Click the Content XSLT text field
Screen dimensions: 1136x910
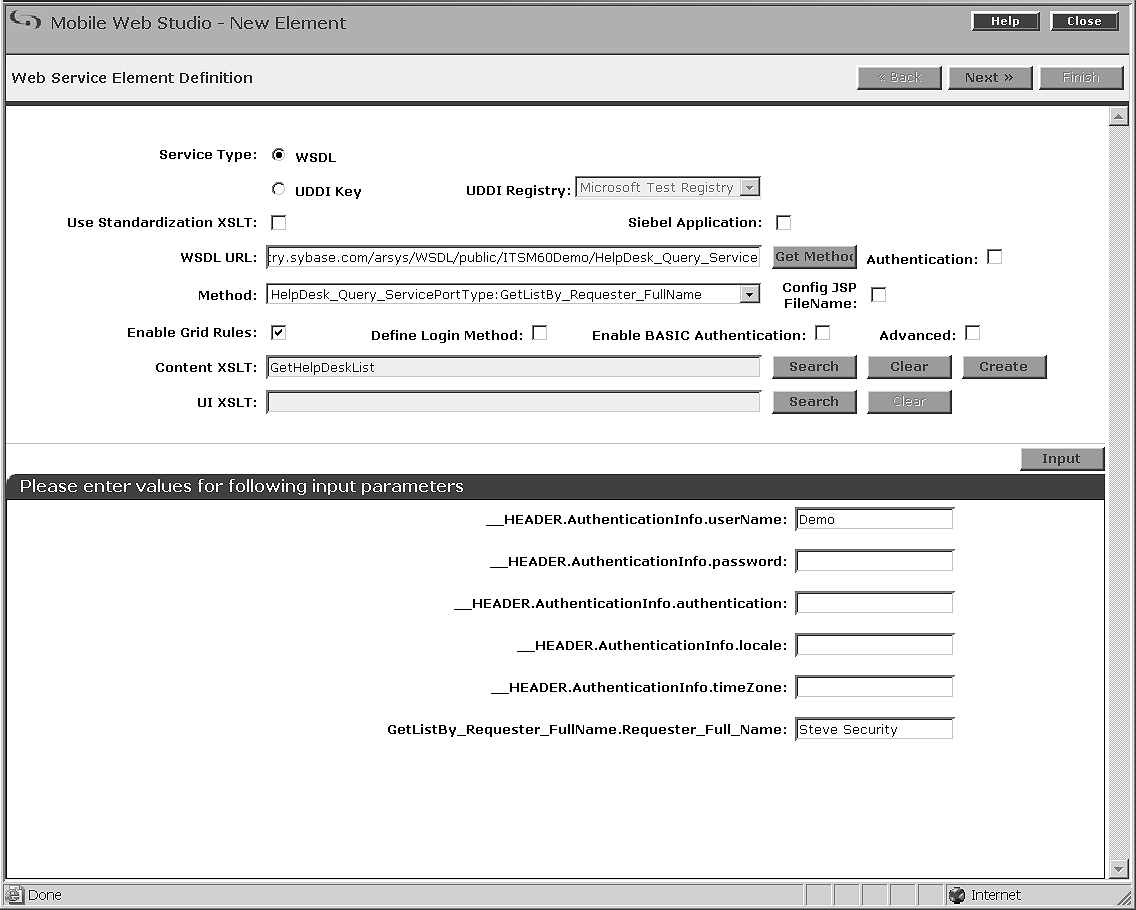tap(513, 367)
